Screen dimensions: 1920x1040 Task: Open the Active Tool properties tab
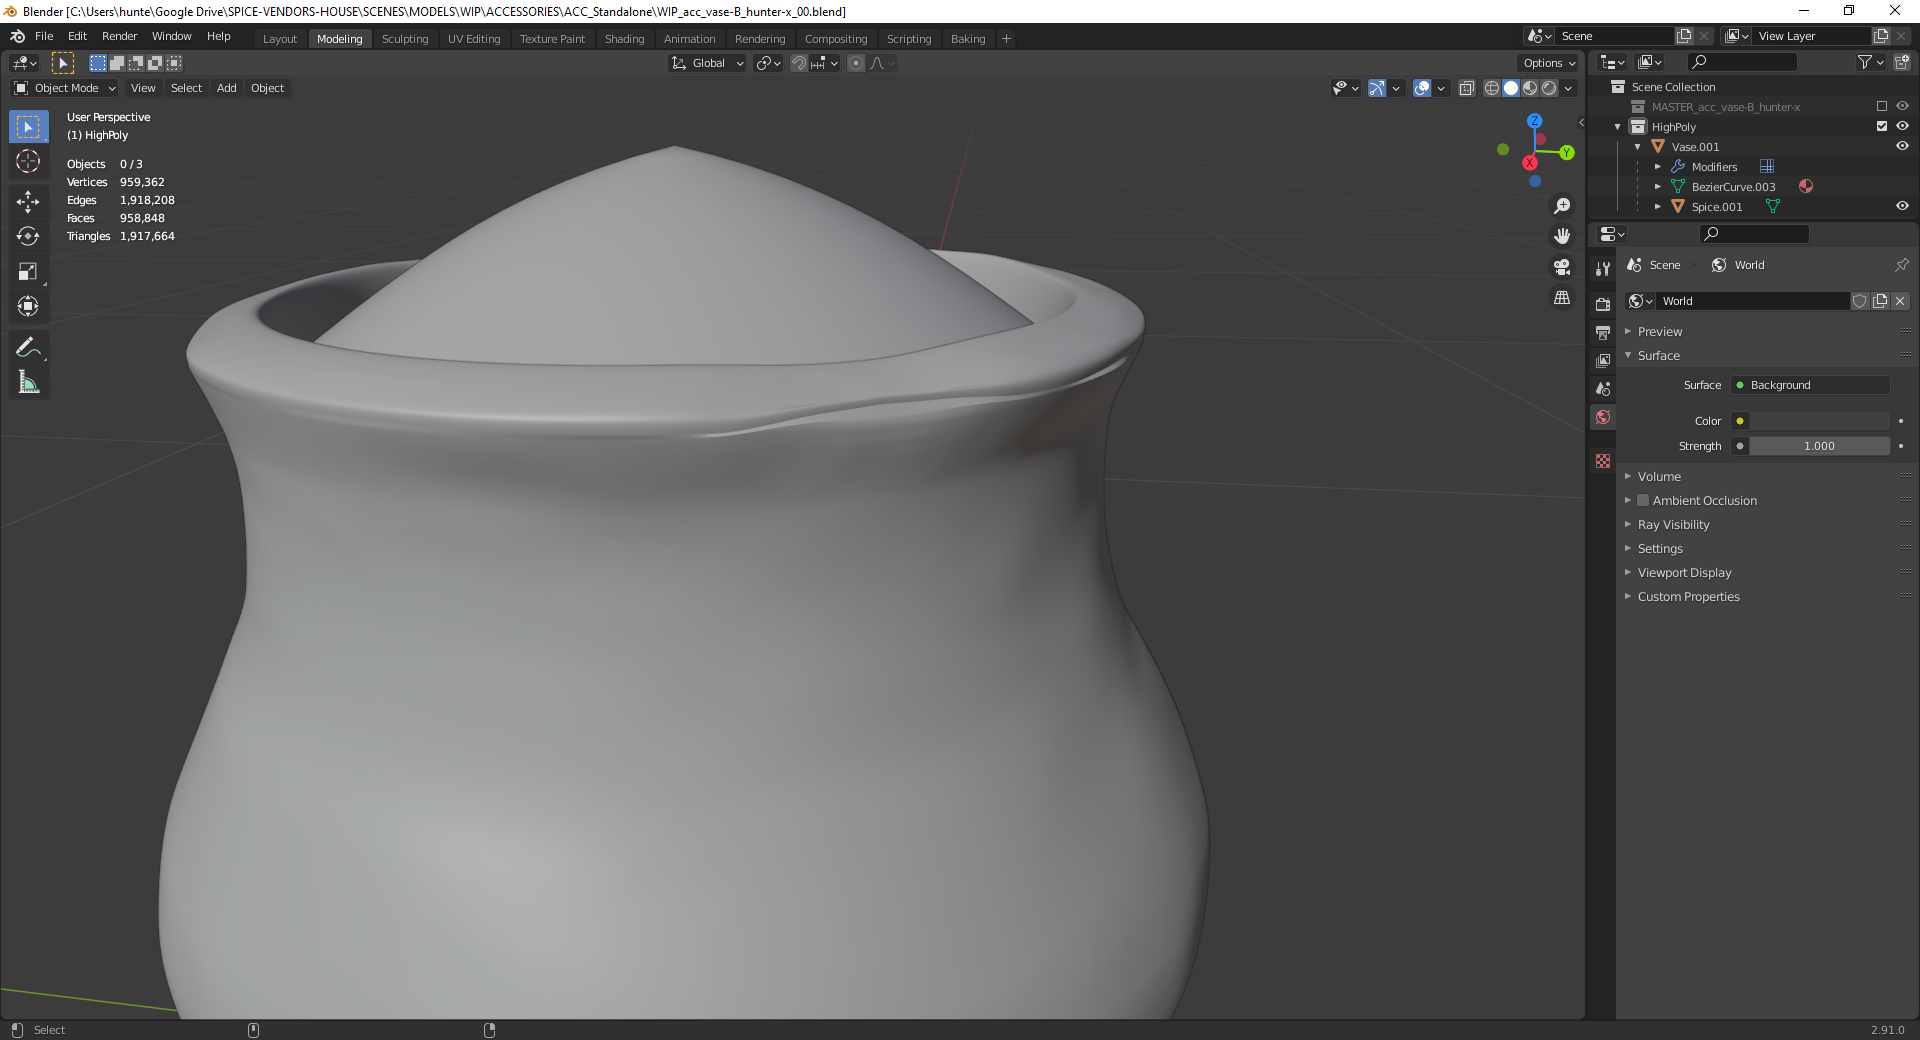(1603, 268)
